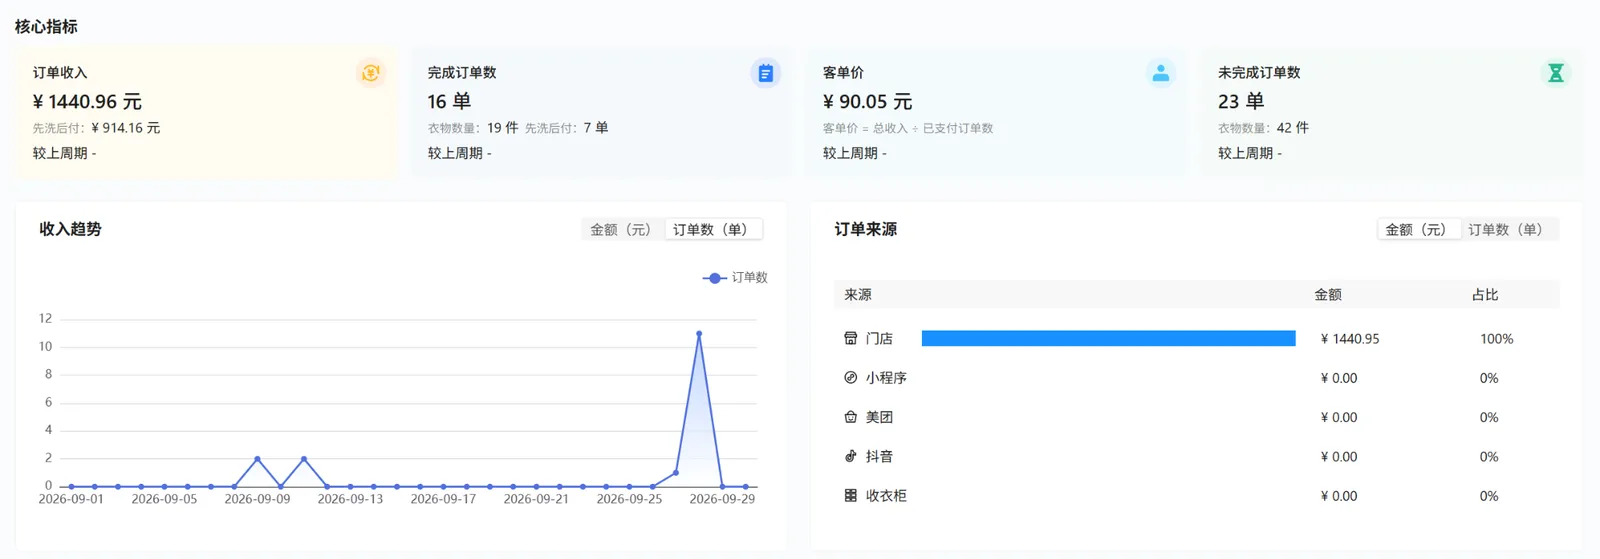Click the 抖音 source icon
1600x559 pixels.
pos(851,456)
